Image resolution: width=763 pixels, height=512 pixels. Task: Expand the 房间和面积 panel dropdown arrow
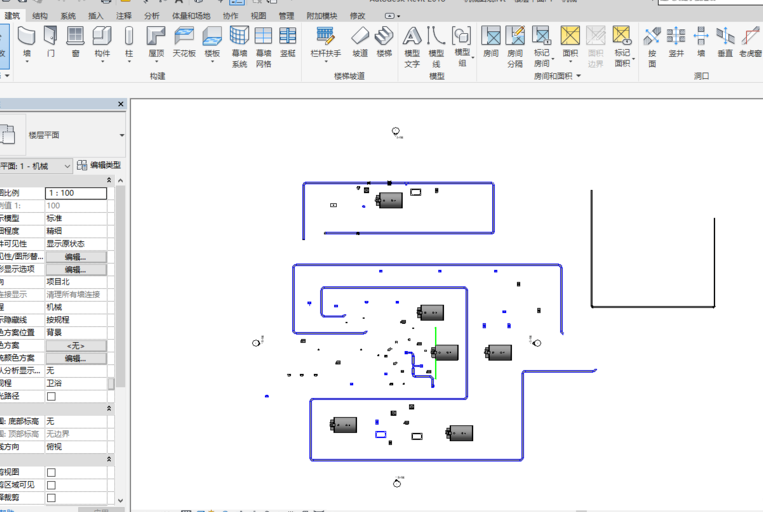tap(579, 76)
